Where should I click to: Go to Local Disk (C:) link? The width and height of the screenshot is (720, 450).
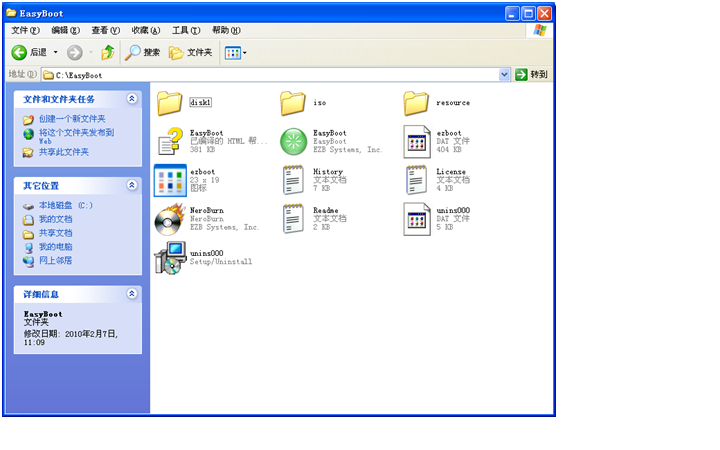coord(66,205)
